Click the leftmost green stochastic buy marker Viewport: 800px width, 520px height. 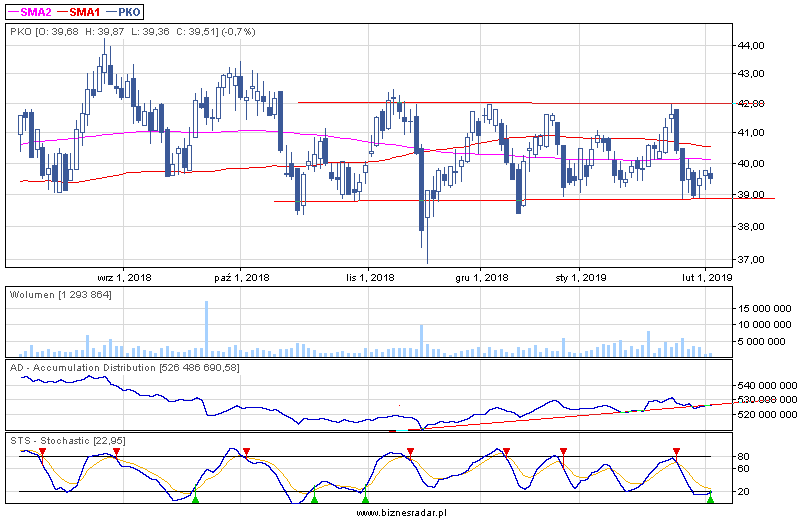click(x=196, y=498)
